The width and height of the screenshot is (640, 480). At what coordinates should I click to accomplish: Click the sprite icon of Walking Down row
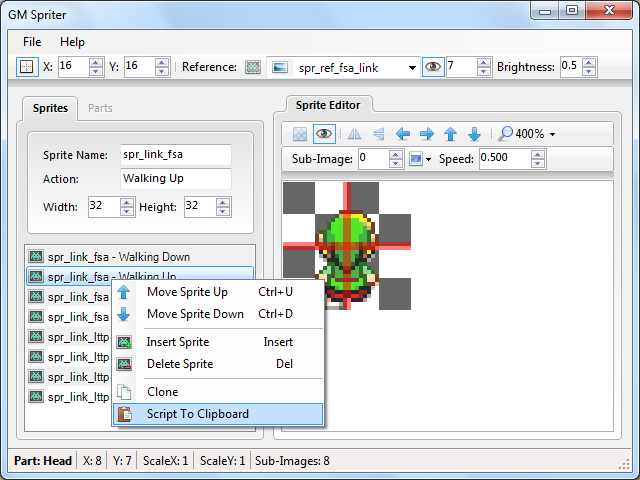pyautogui.click(x=36, y=256)
